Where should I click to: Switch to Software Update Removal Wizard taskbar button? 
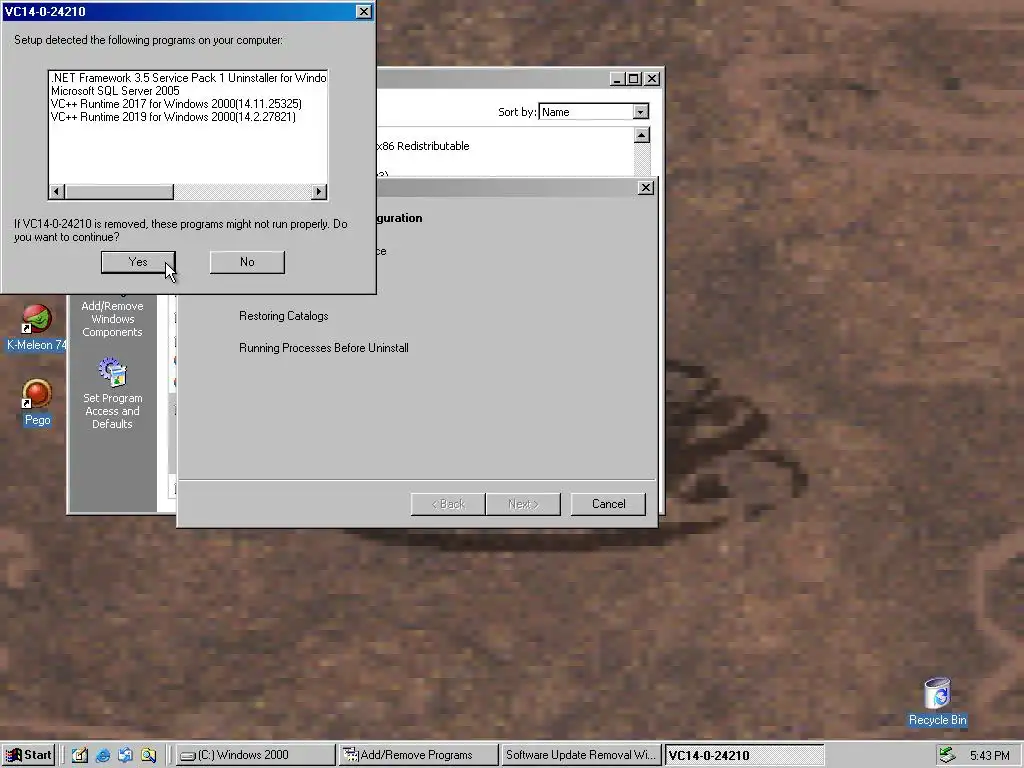pos(581,756)
